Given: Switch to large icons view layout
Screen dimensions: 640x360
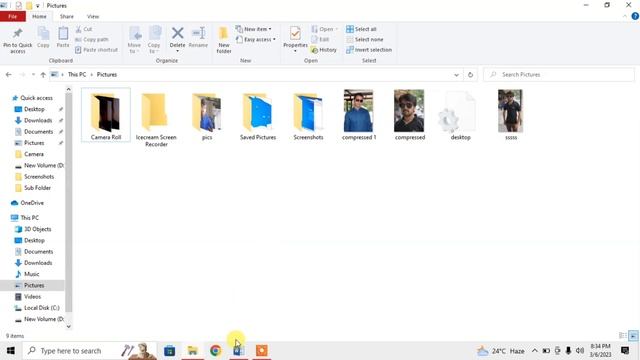Looking at the screenshot, I should (633, 336).
